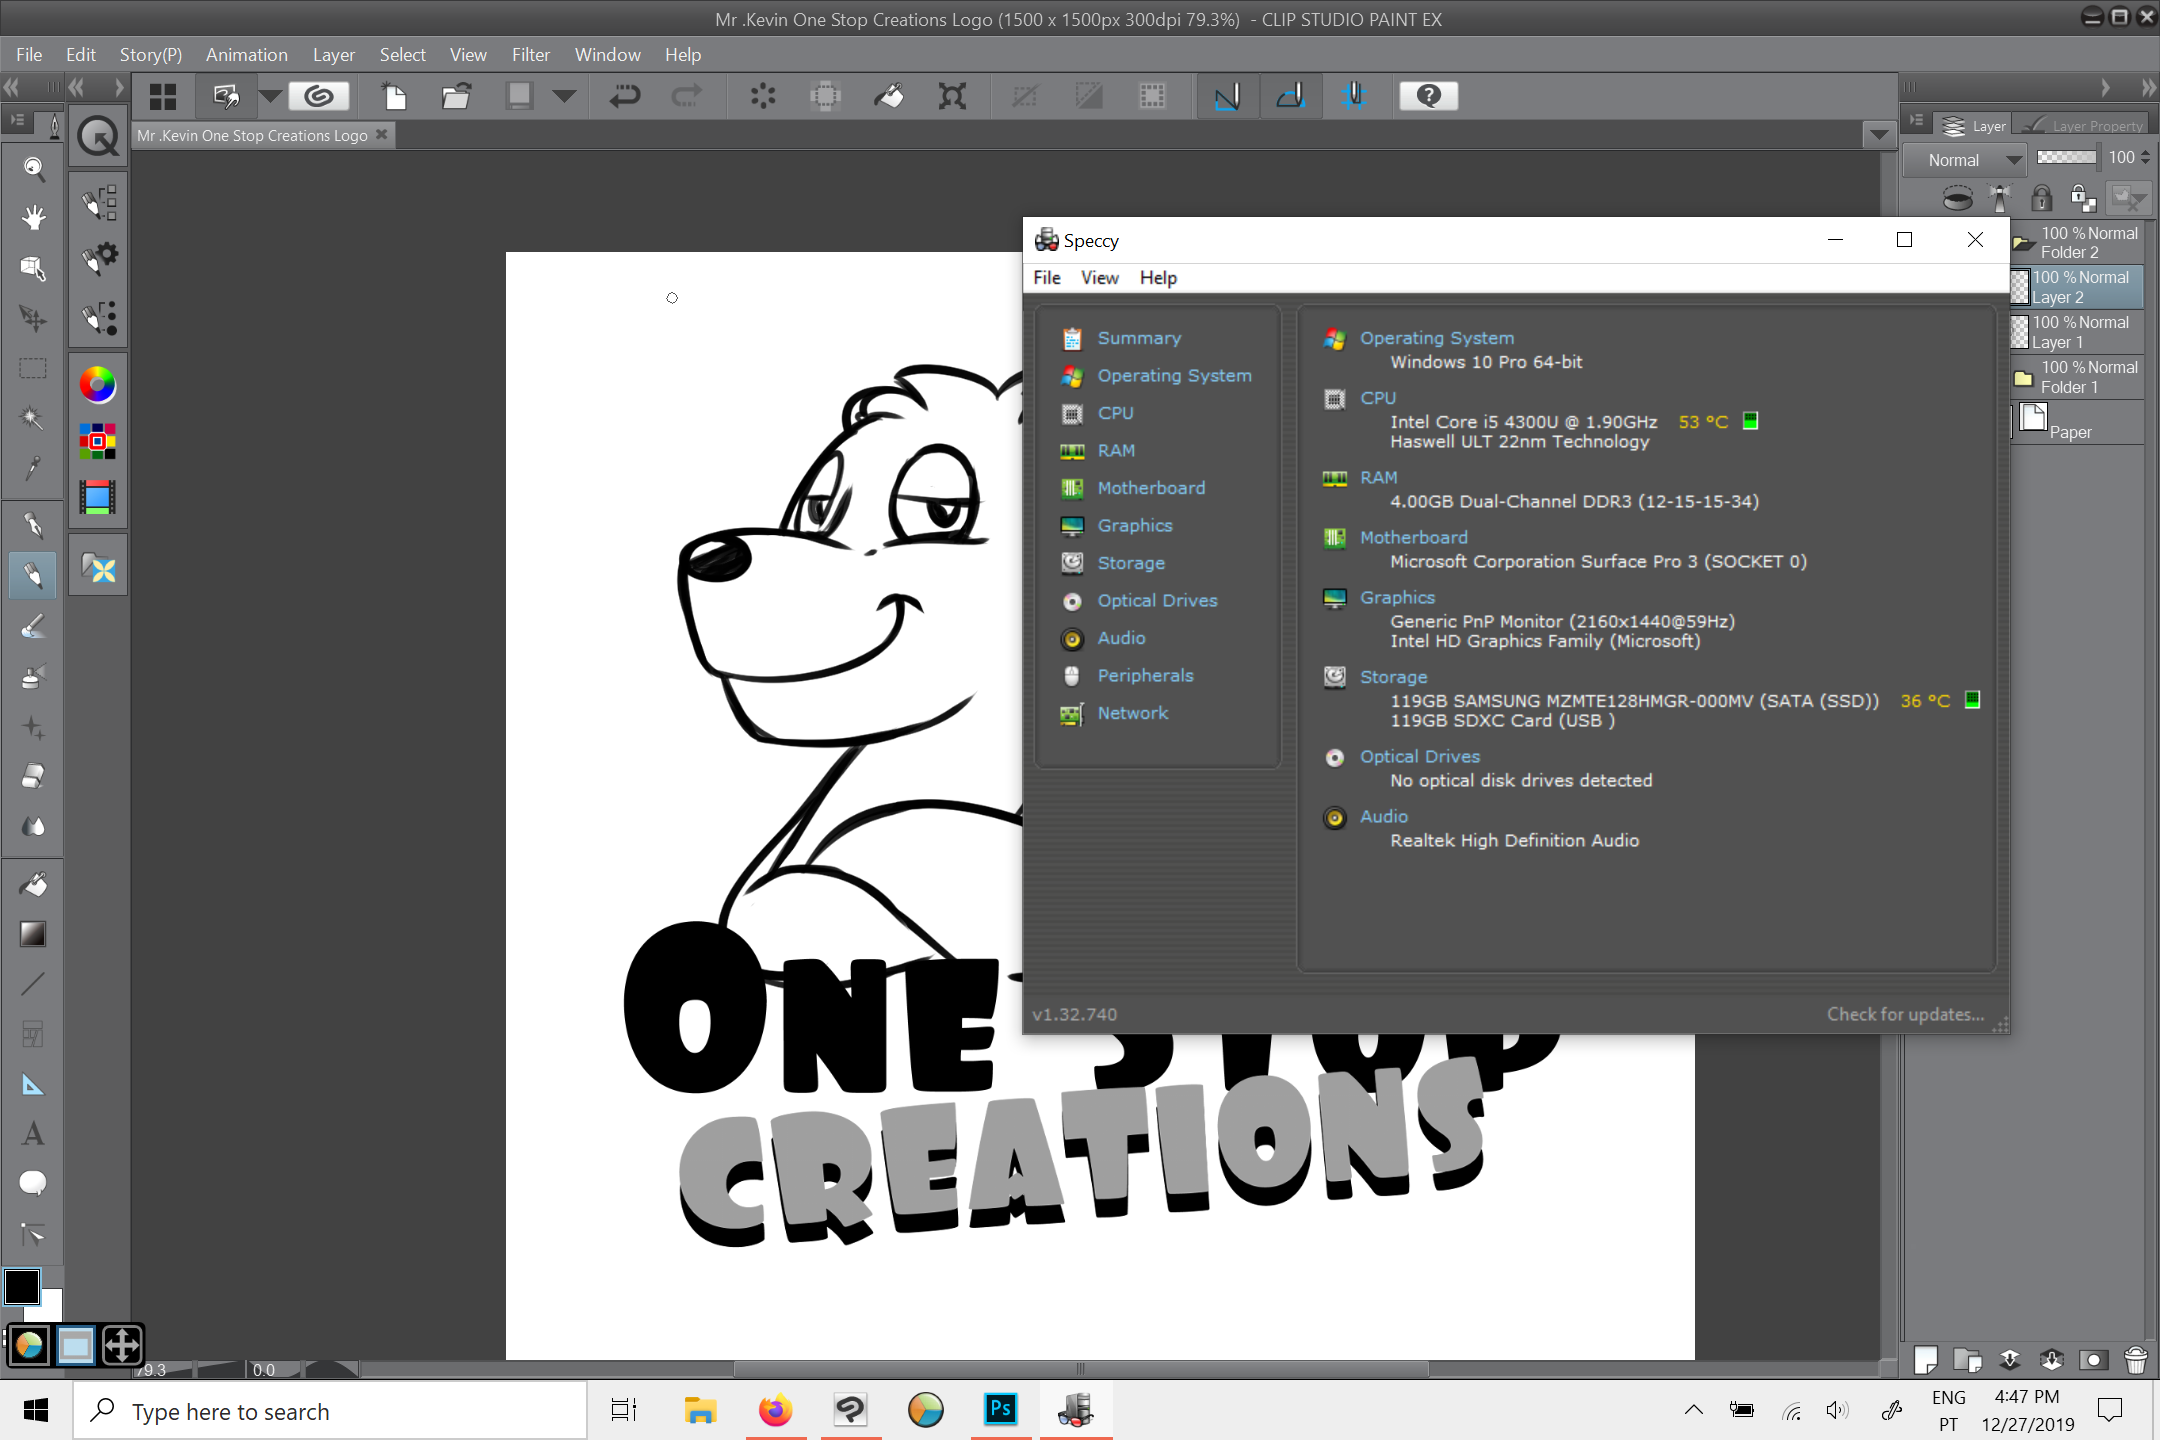
Task: Open the CLIP STUDIO launcher icon
Action: coord(319,96)
